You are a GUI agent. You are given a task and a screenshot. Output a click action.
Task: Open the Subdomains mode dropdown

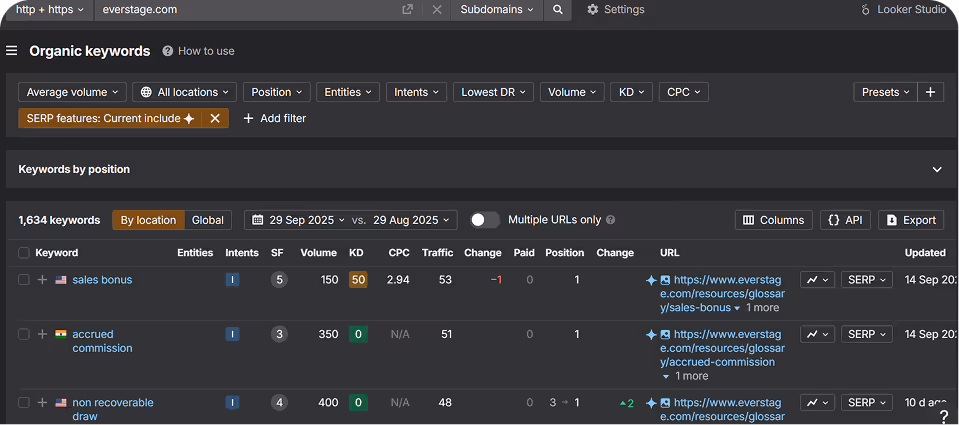[x=497, y=10]
